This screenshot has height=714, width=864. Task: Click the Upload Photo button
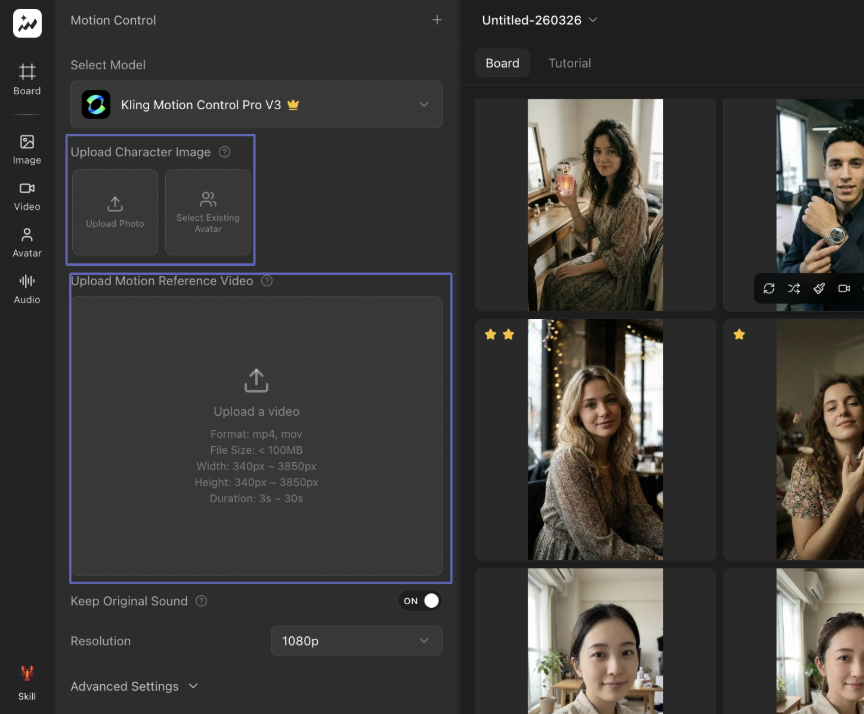[x=115, y=212]
